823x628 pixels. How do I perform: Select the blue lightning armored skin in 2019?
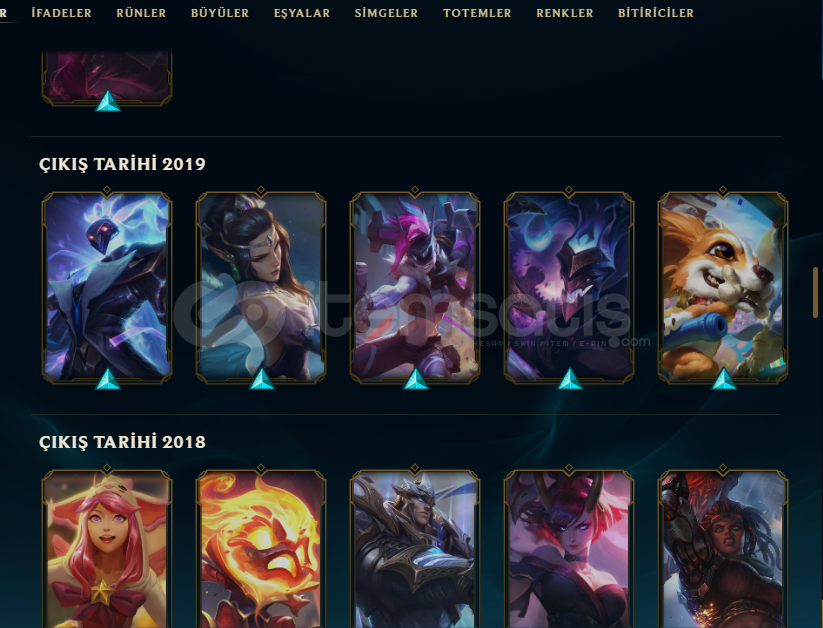(x=107, y=287)
